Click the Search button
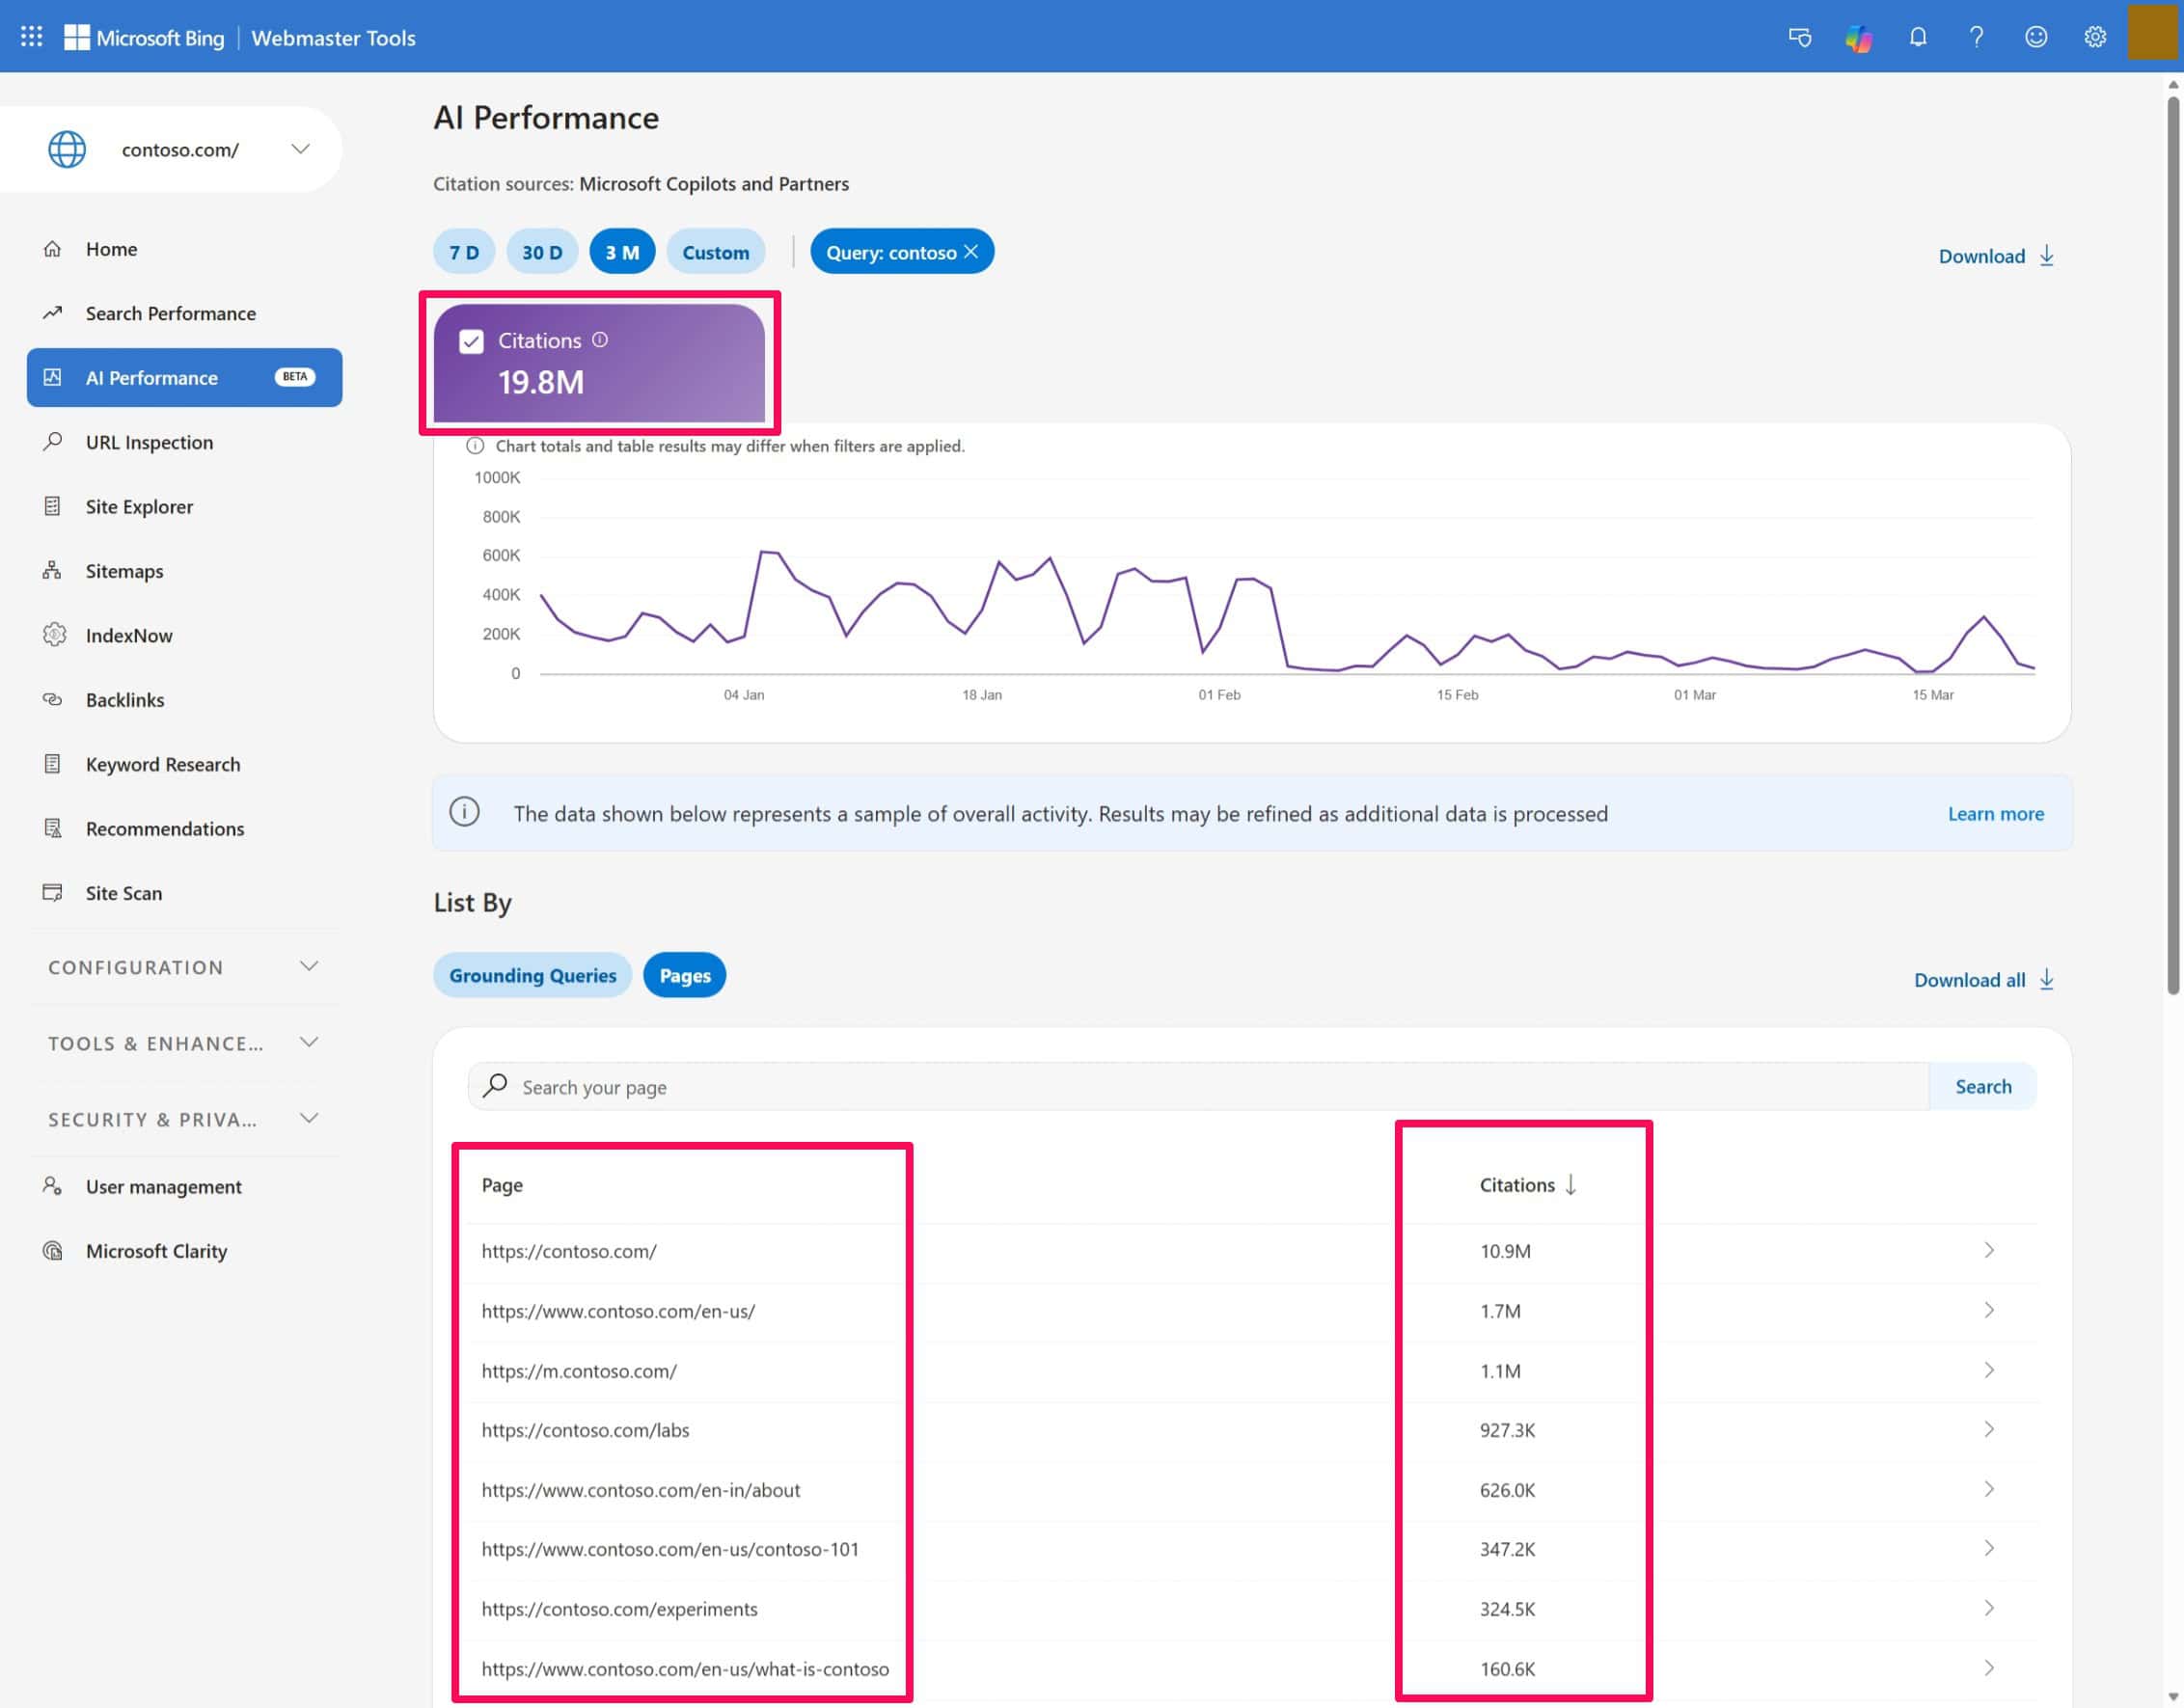The image size is (2184, 1708). pyautogui.click(x=1983, y=1086)
